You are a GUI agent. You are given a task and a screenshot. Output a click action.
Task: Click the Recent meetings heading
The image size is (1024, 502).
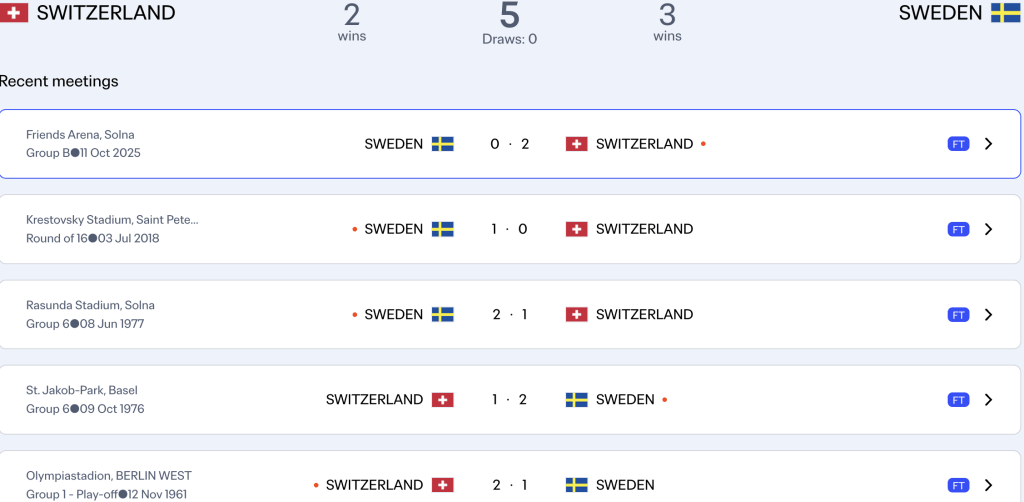click(x=60, y=81)
